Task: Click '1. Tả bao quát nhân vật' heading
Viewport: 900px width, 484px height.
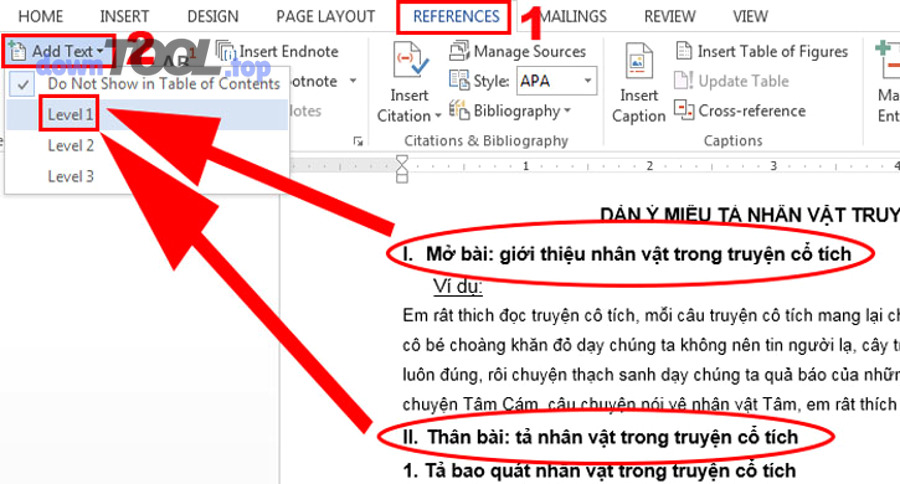Action: point(599,471)
